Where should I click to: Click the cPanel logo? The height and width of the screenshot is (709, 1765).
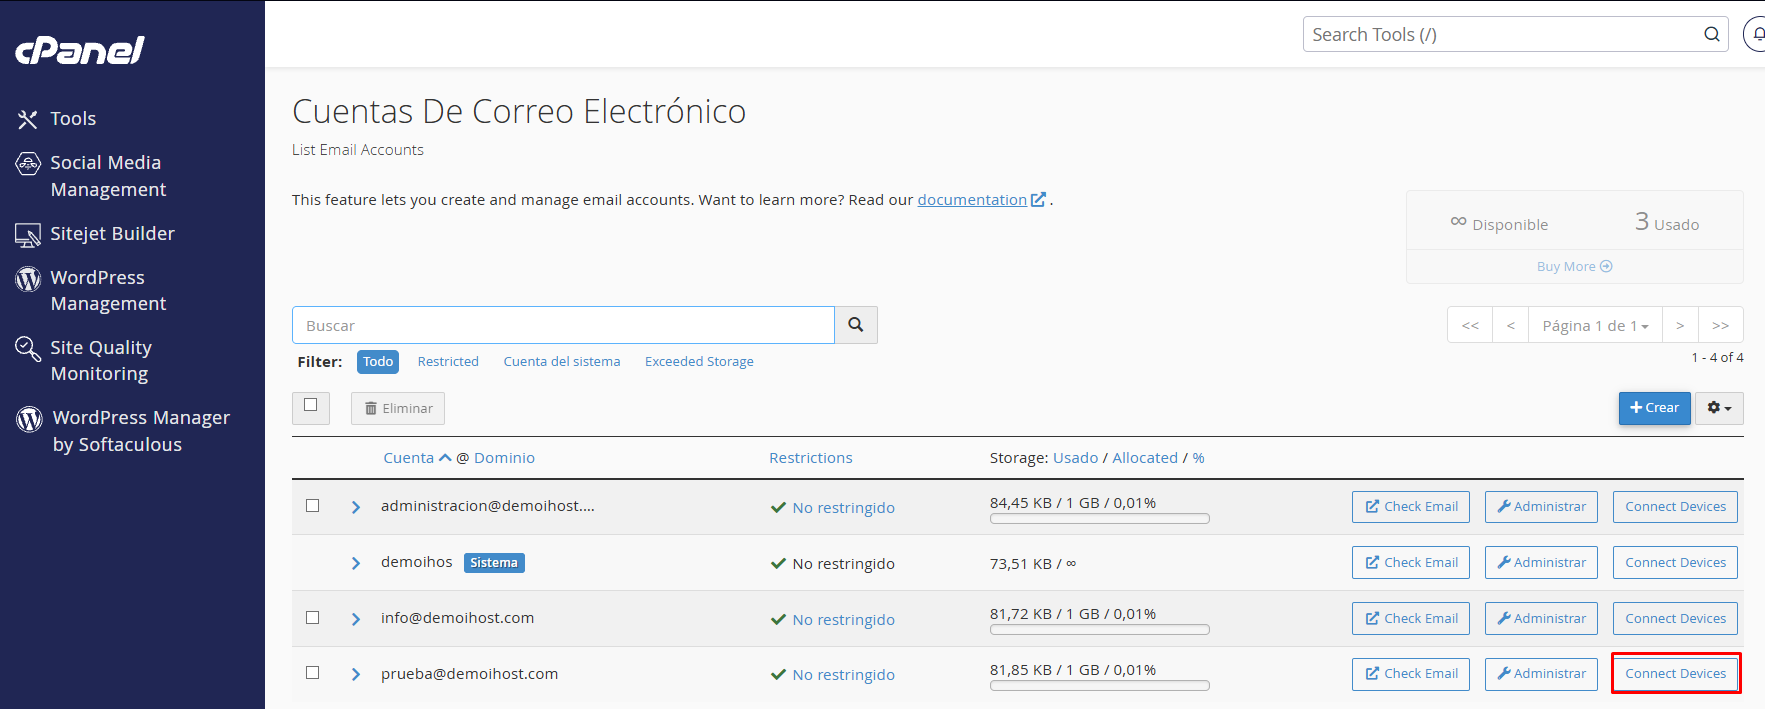coord(80,50)
